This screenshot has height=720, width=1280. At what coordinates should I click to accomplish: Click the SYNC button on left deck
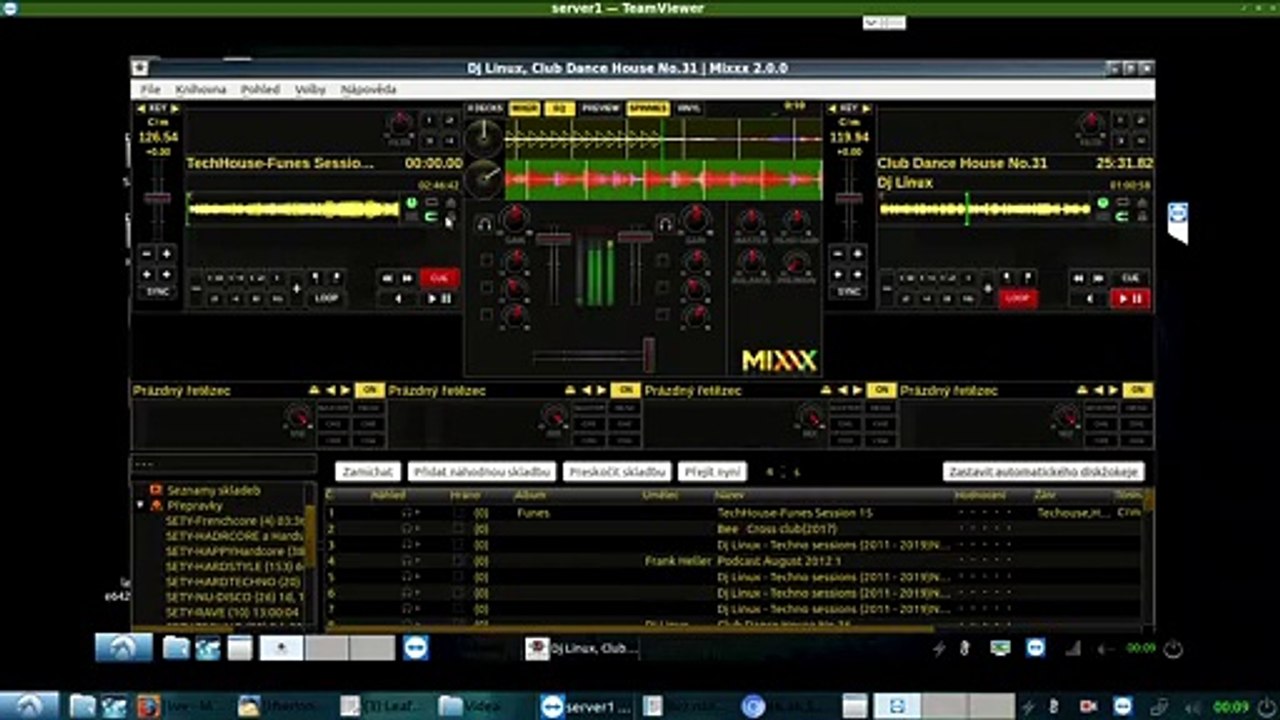(157, 292)
